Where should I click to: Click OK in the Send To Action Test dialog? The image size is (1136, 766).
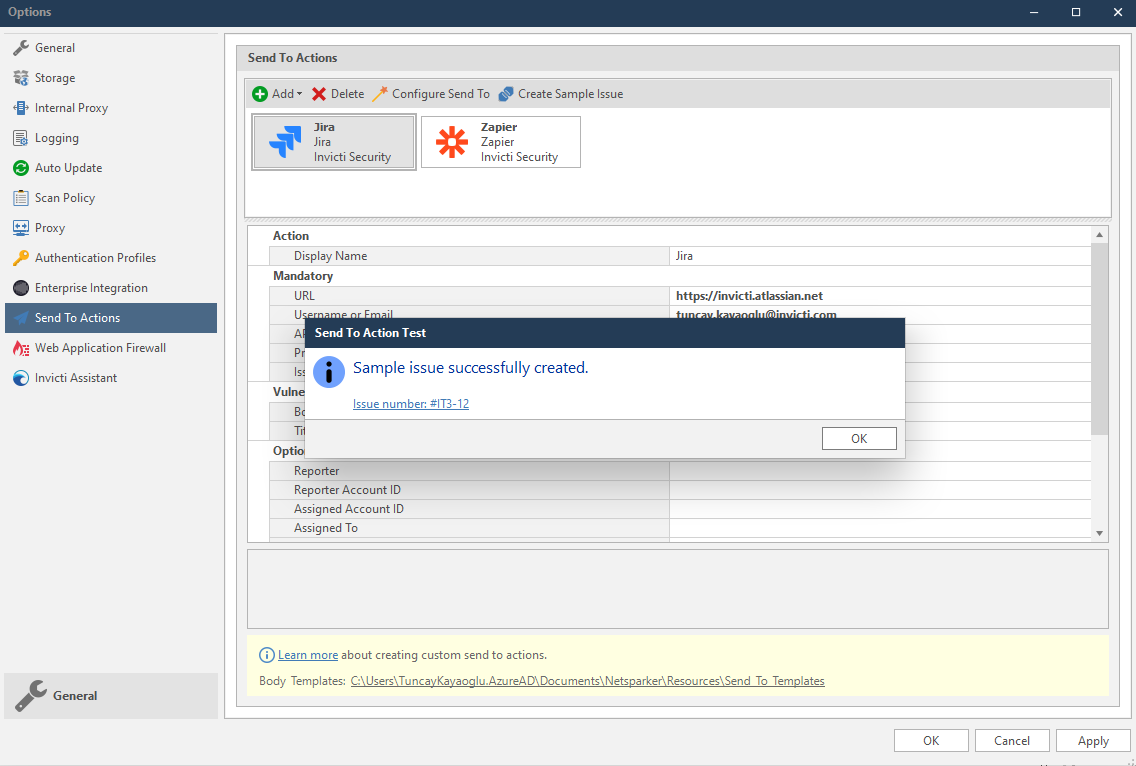pos(858,437)
